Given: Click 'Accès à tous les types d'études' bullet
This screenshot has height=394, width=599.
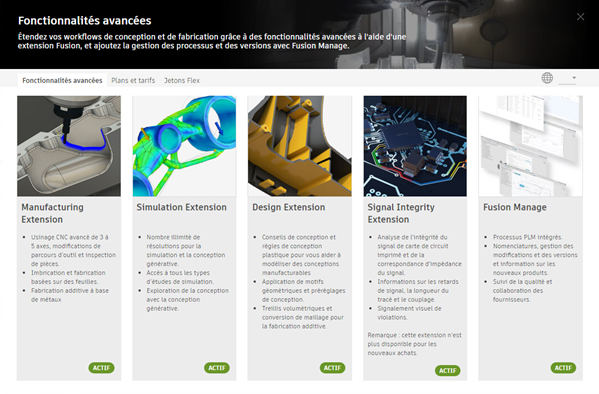Looking at the screenshot, I should pos(180,277).
